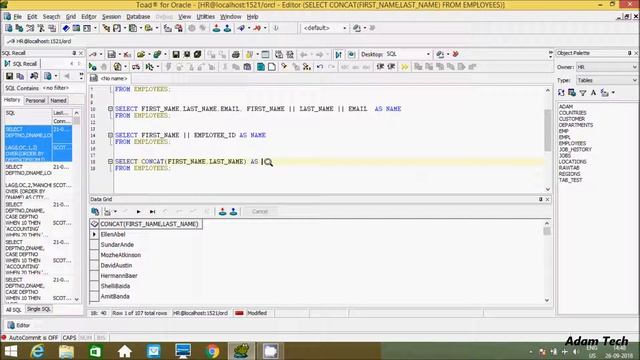Click the binoculars search icon in SQL Recall
Viewport: 640px width, 360px height.
tap(34, 76)
